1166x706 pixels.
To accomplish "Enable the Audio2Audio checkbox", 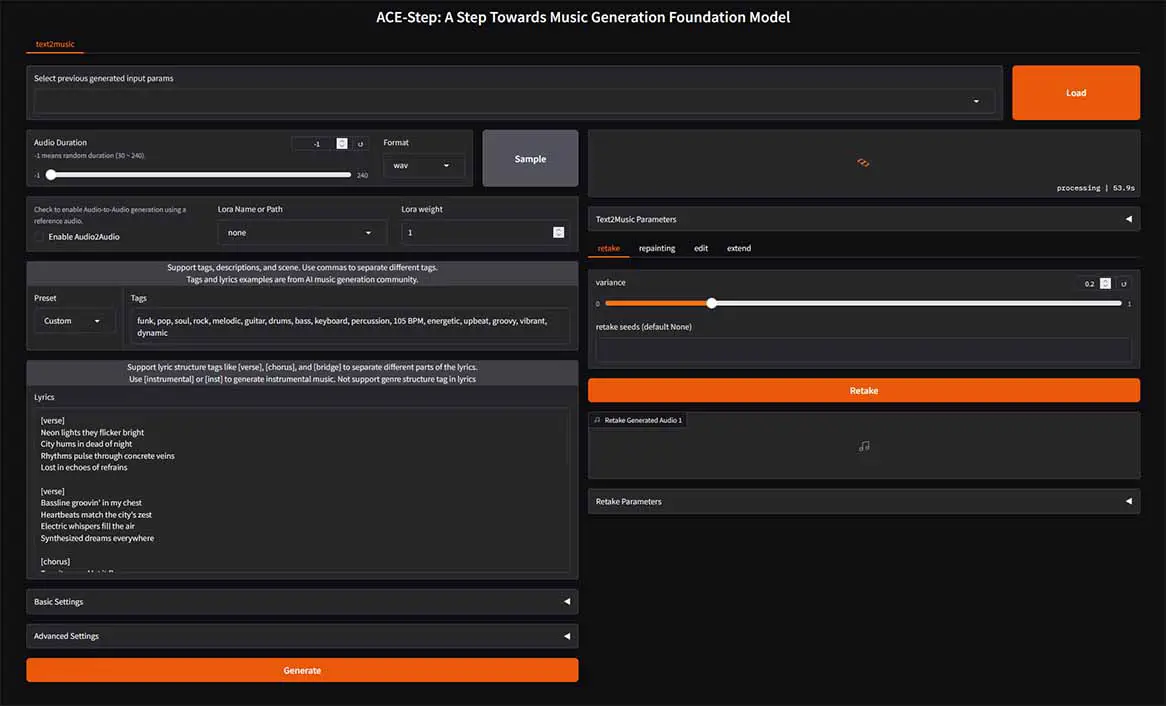I will coord(40,237).
